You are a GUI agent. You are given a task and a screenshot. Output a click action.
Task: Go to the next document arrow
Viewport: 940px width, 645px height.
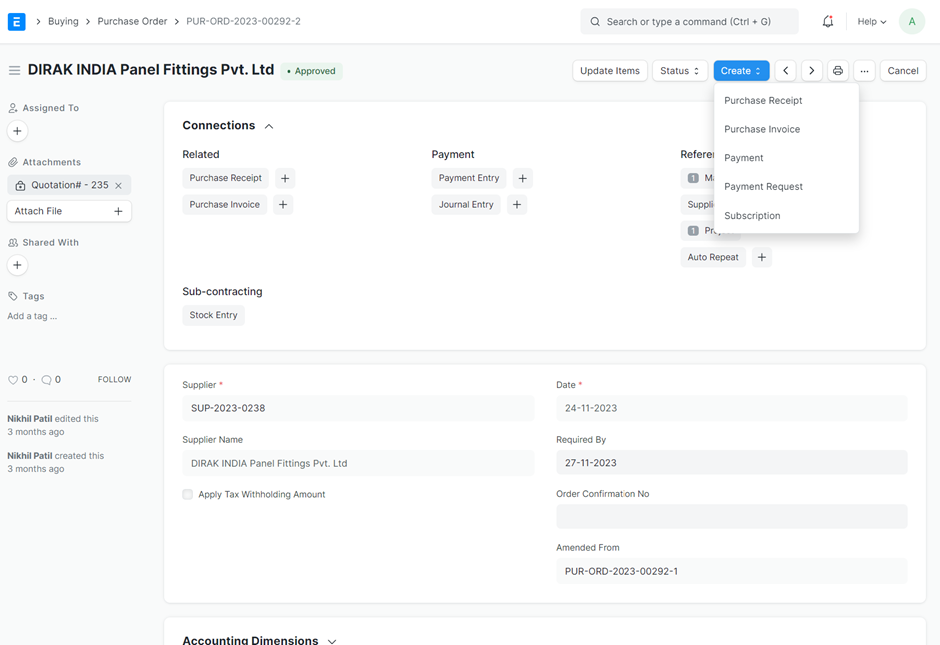click(x=812, y=71)
